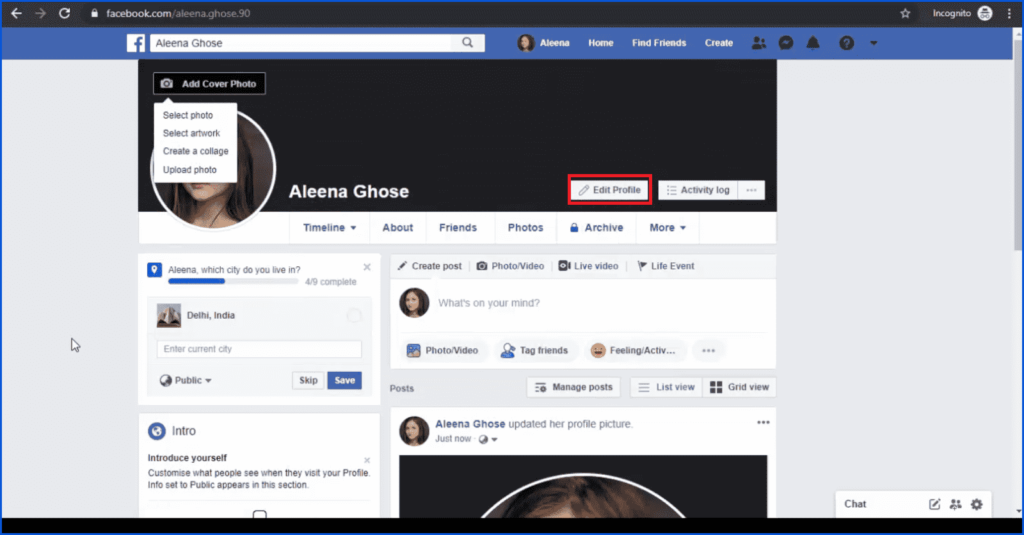1024x535 pixels.
Task: Open the Activity log
Action: (x=698, y=190)
